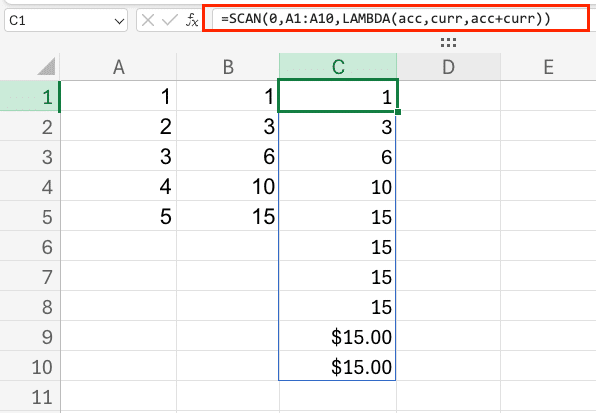596x413 pixels.
Task: Select column C header
Action: [338, 67]
